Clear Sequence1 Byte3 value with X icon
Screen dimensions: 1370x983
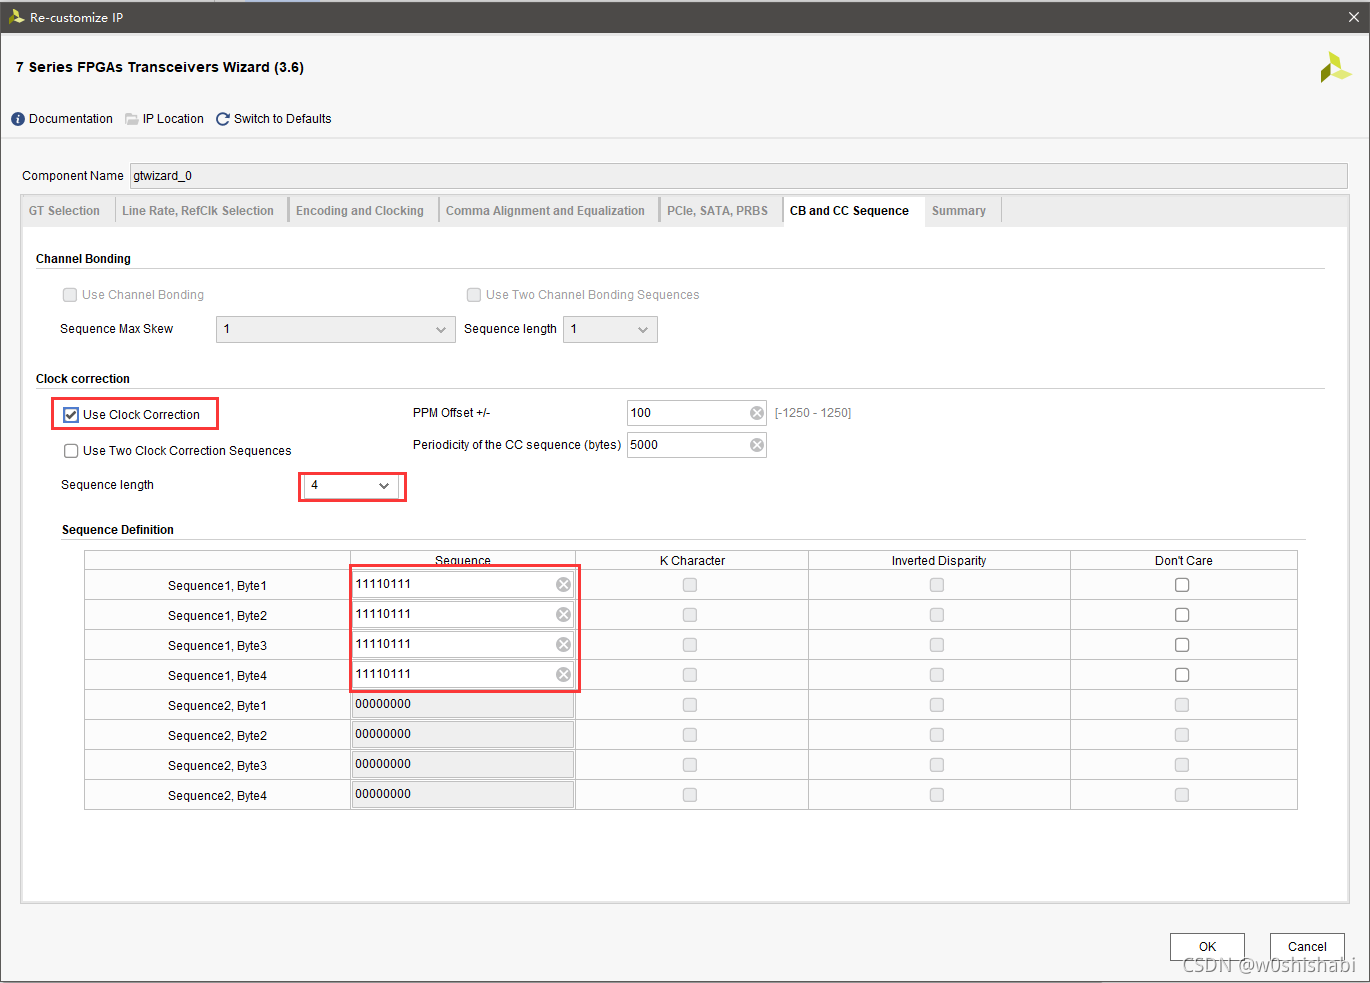[564, 645]
